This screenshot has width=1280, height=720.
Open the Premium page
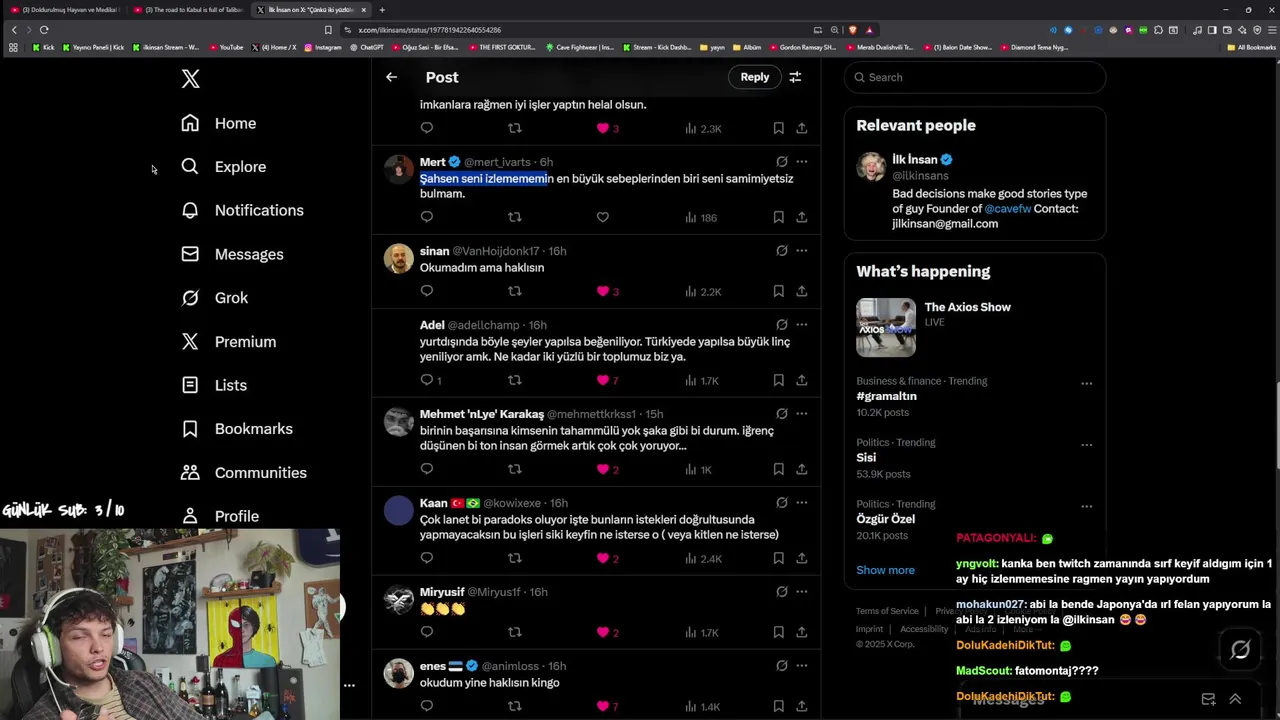[x=228, y=342]
